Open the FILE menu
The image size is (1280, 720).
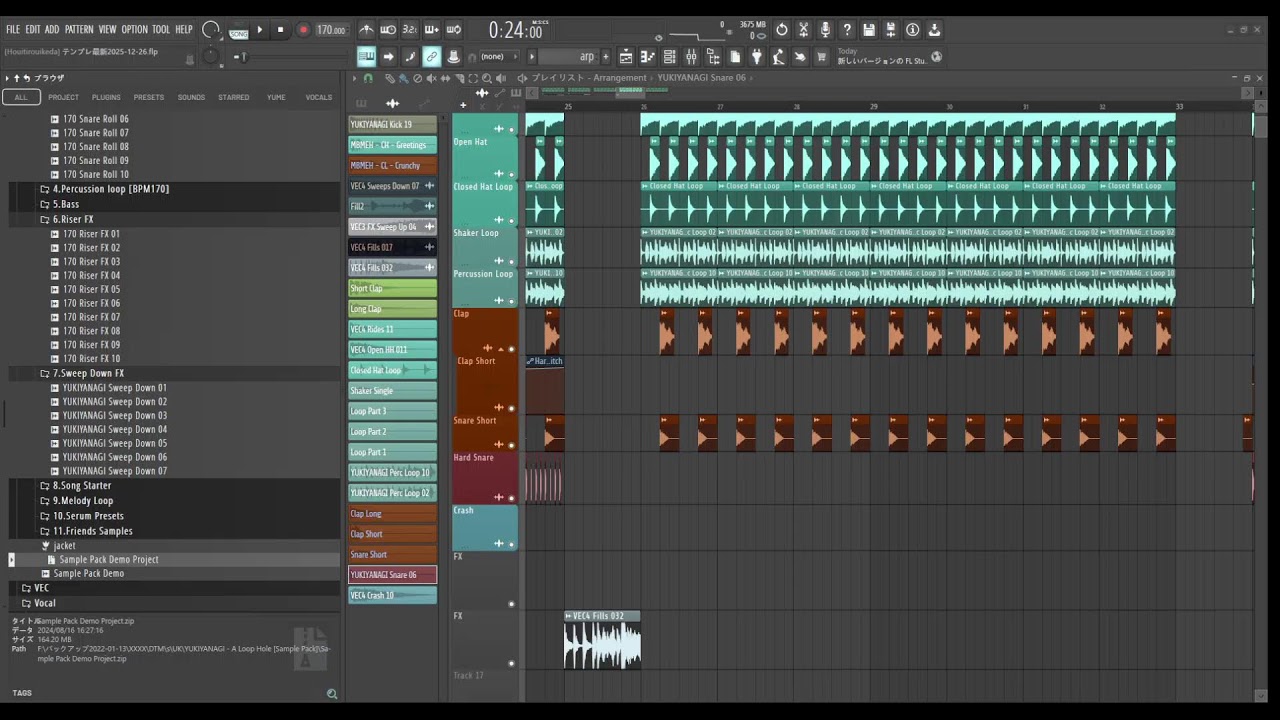pos(13,30)
